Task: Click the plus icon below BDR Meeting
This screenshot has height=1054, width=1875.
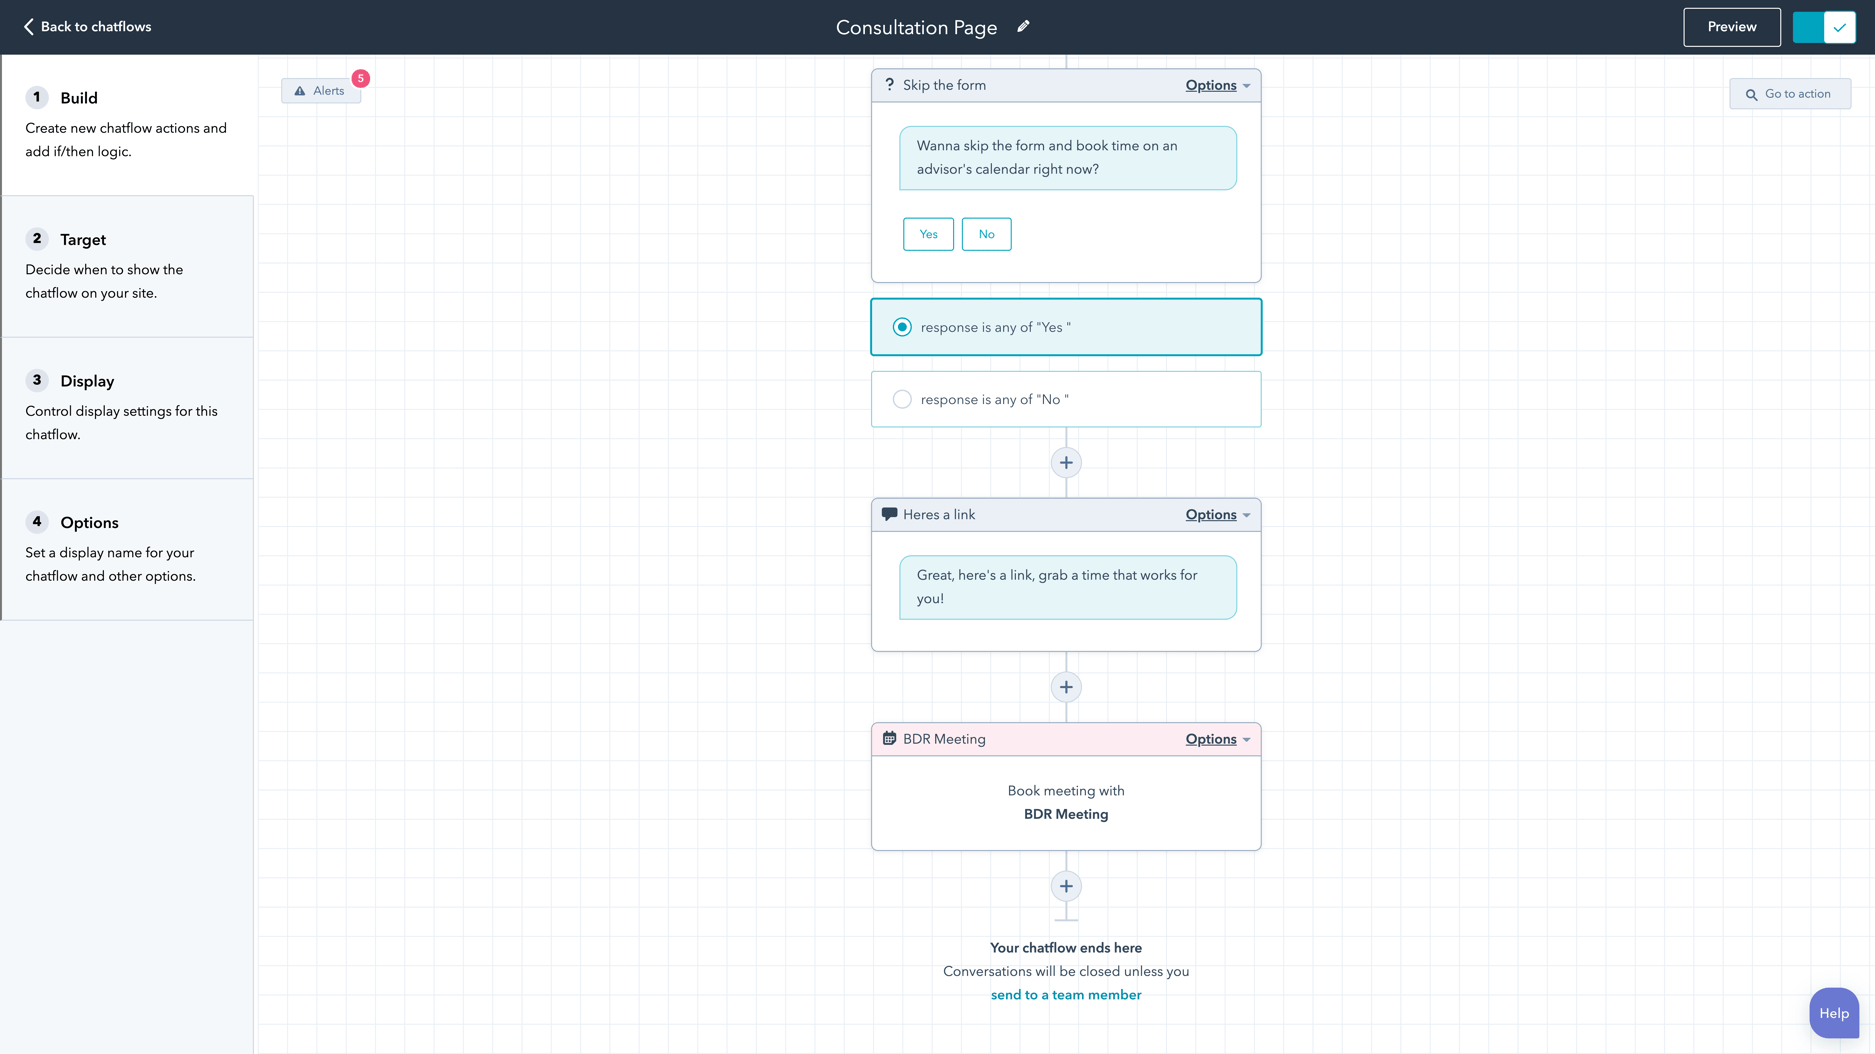Action: pyautogui.click(x=1065, y=886)
